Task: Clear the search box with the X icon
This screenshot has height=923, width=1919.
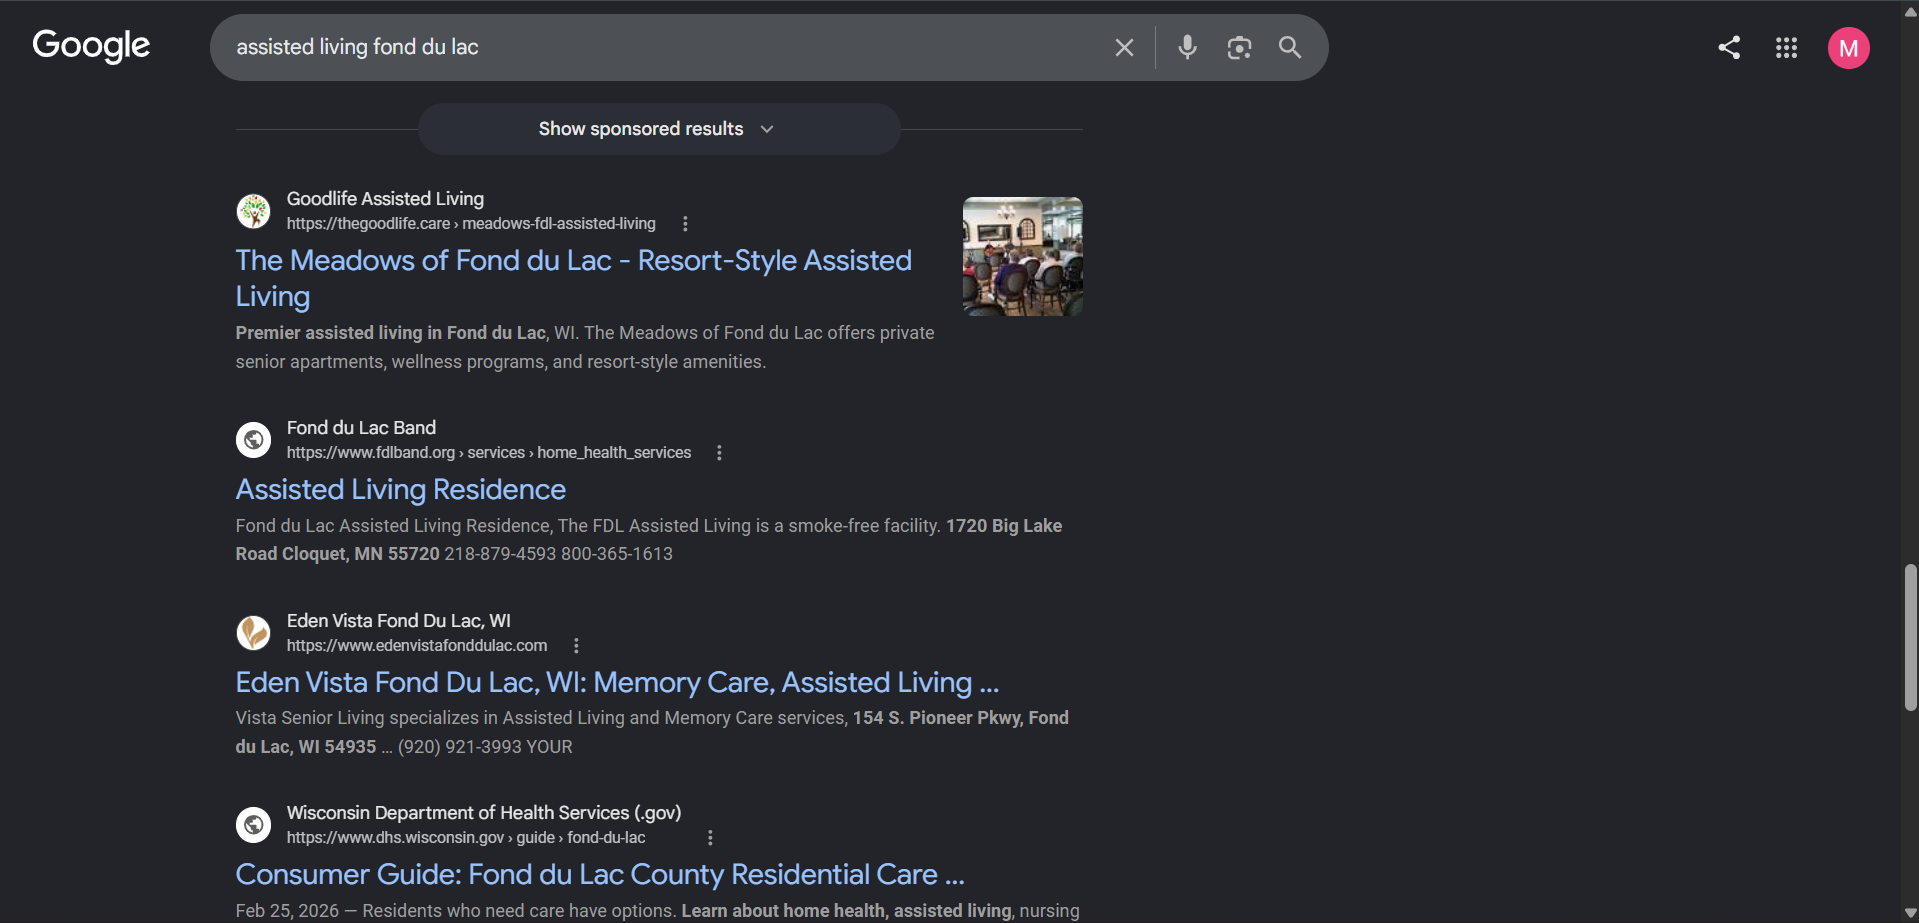Action: click(1124, 48)
